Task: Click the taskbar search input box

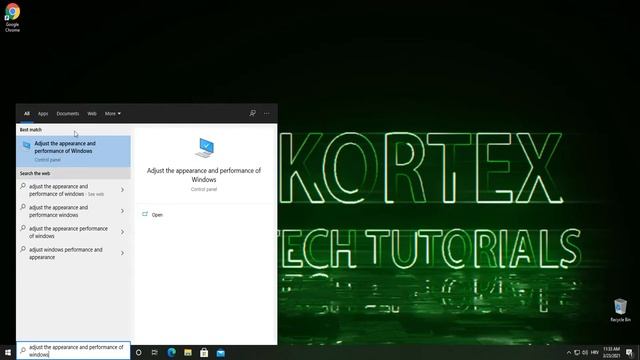Action: click(73, 351)
